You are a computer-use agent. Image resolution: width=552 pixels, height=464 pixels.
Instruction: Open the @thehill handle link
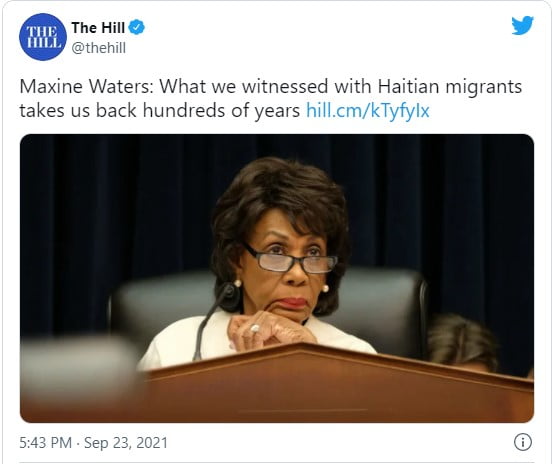coord(99,48)
